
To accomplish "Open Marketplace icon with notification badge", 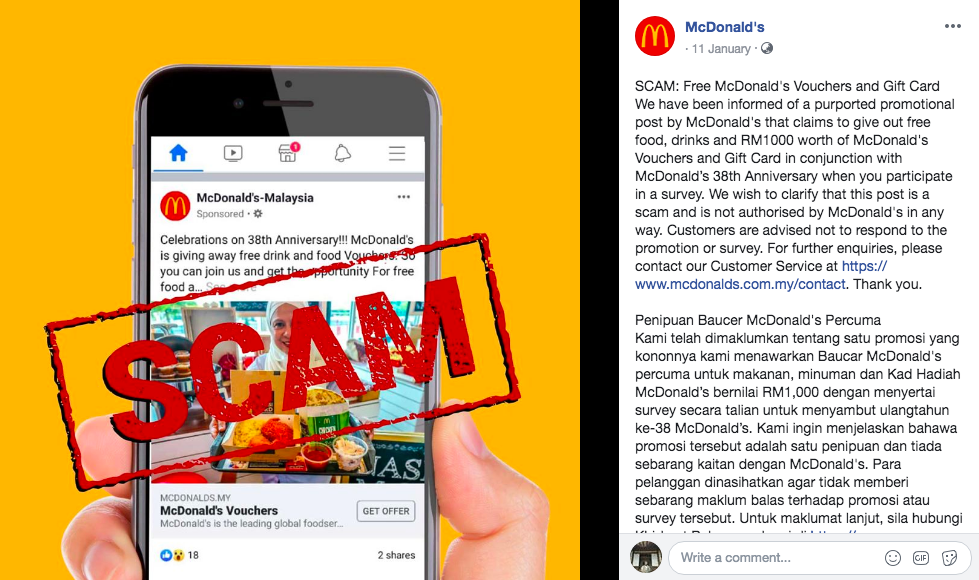I will tap(288, 152).
